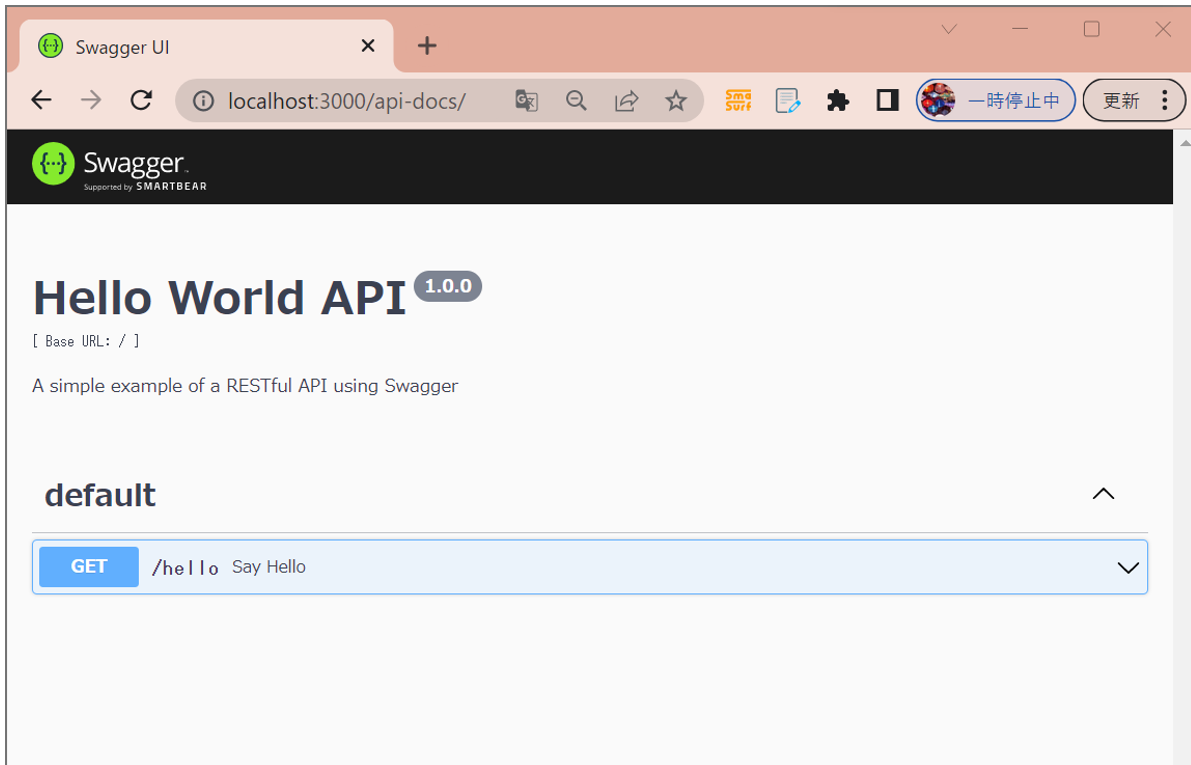Viewport: 1191px width, 765px height.
Task: Click the page reload icon
Action: pyautogui.click(x=141, y=100)
